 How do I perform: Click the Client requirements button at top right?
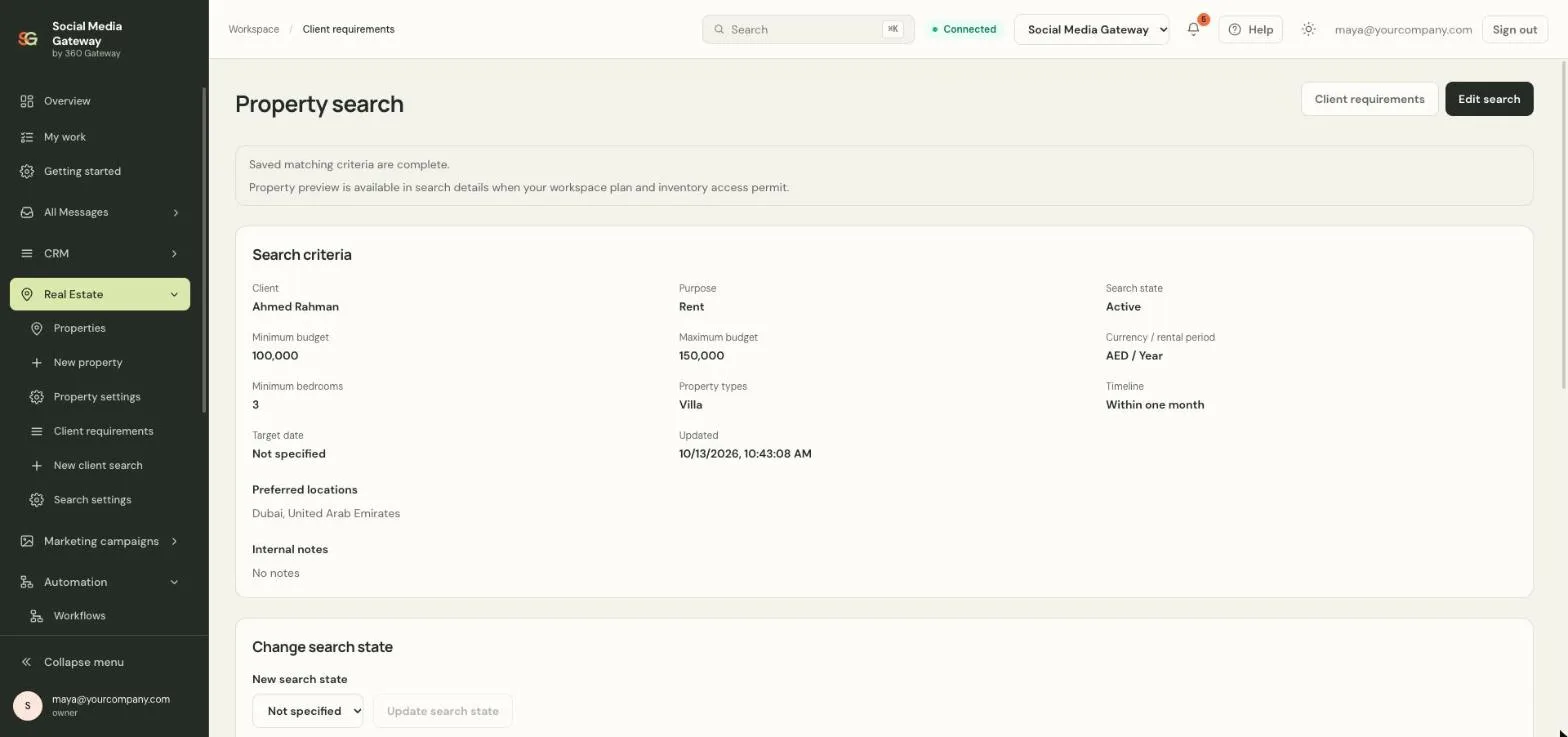(x=1369, y=99)
